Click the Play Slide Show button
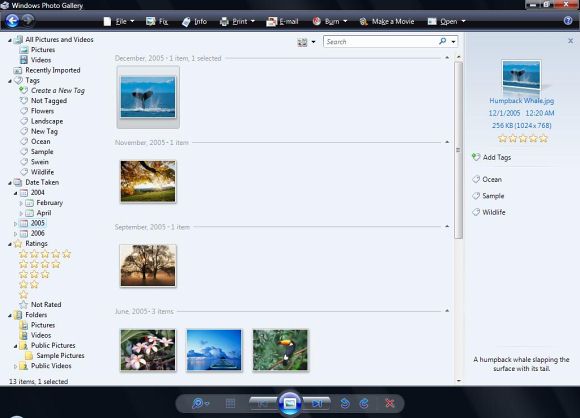Viewport: 580px width, 418px height. 290,403
